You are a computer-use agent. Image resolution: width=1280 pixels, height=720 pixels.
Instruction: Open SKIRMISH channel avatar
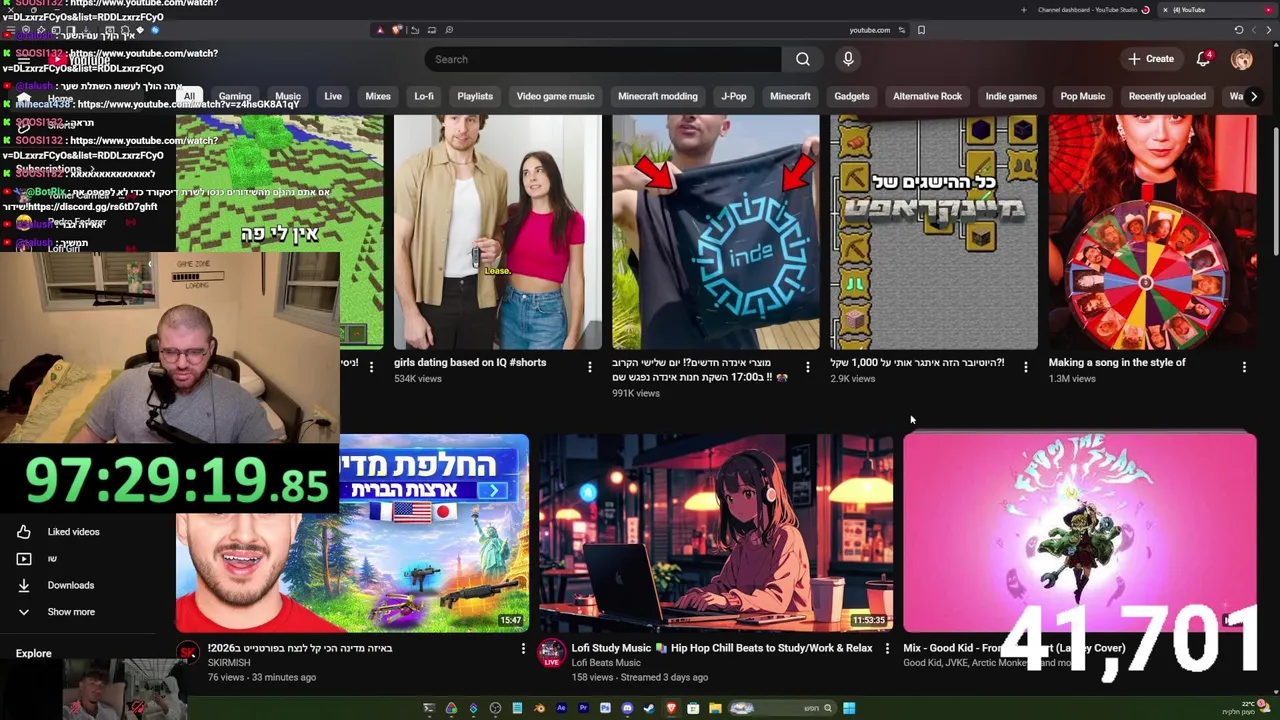point(188,654)
